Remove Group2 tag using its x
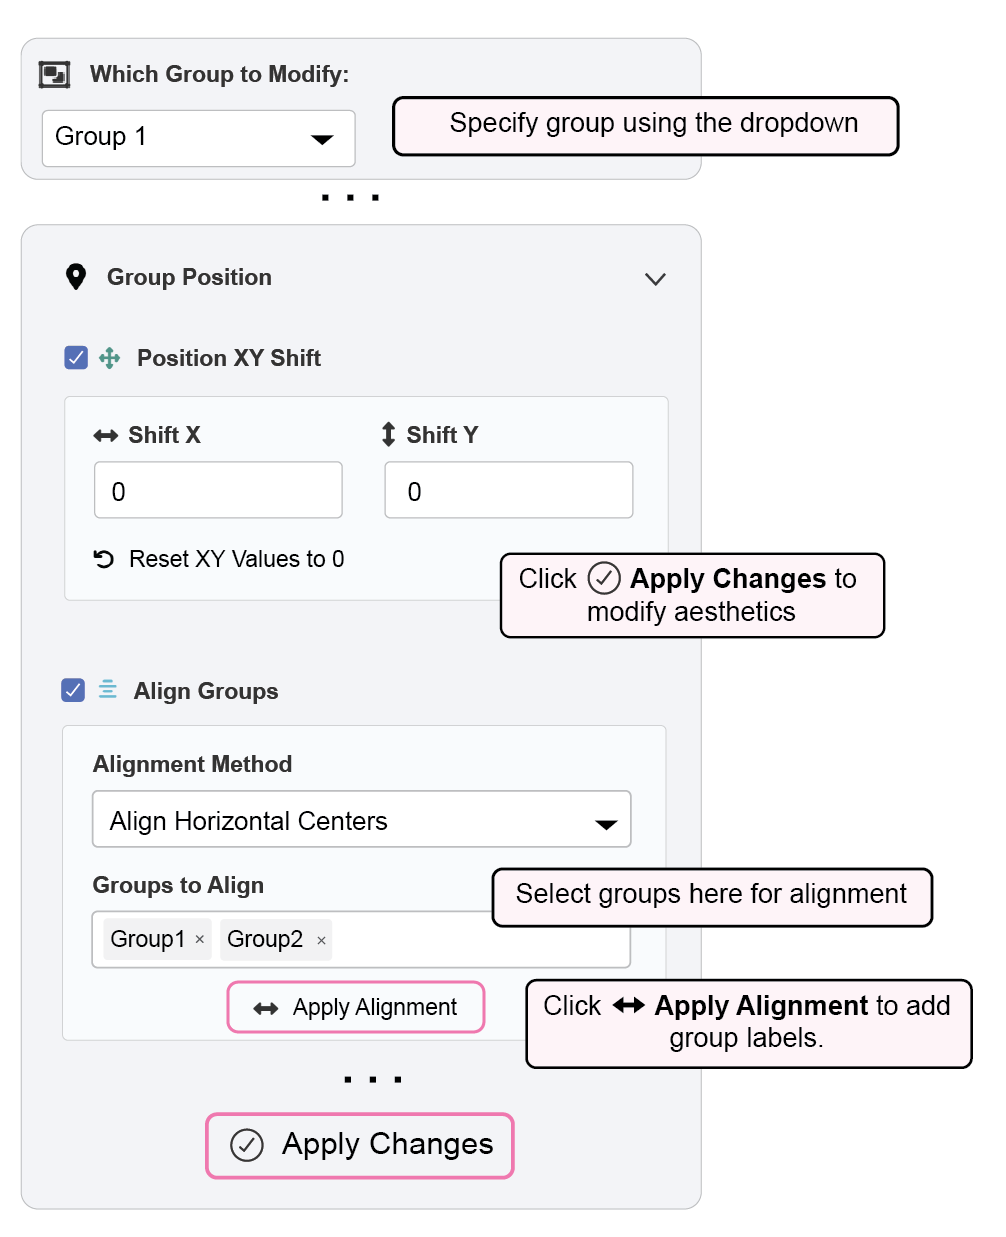Image resolution: width=1006 pixels, height=1237 pixels. (x=321, y=940)
